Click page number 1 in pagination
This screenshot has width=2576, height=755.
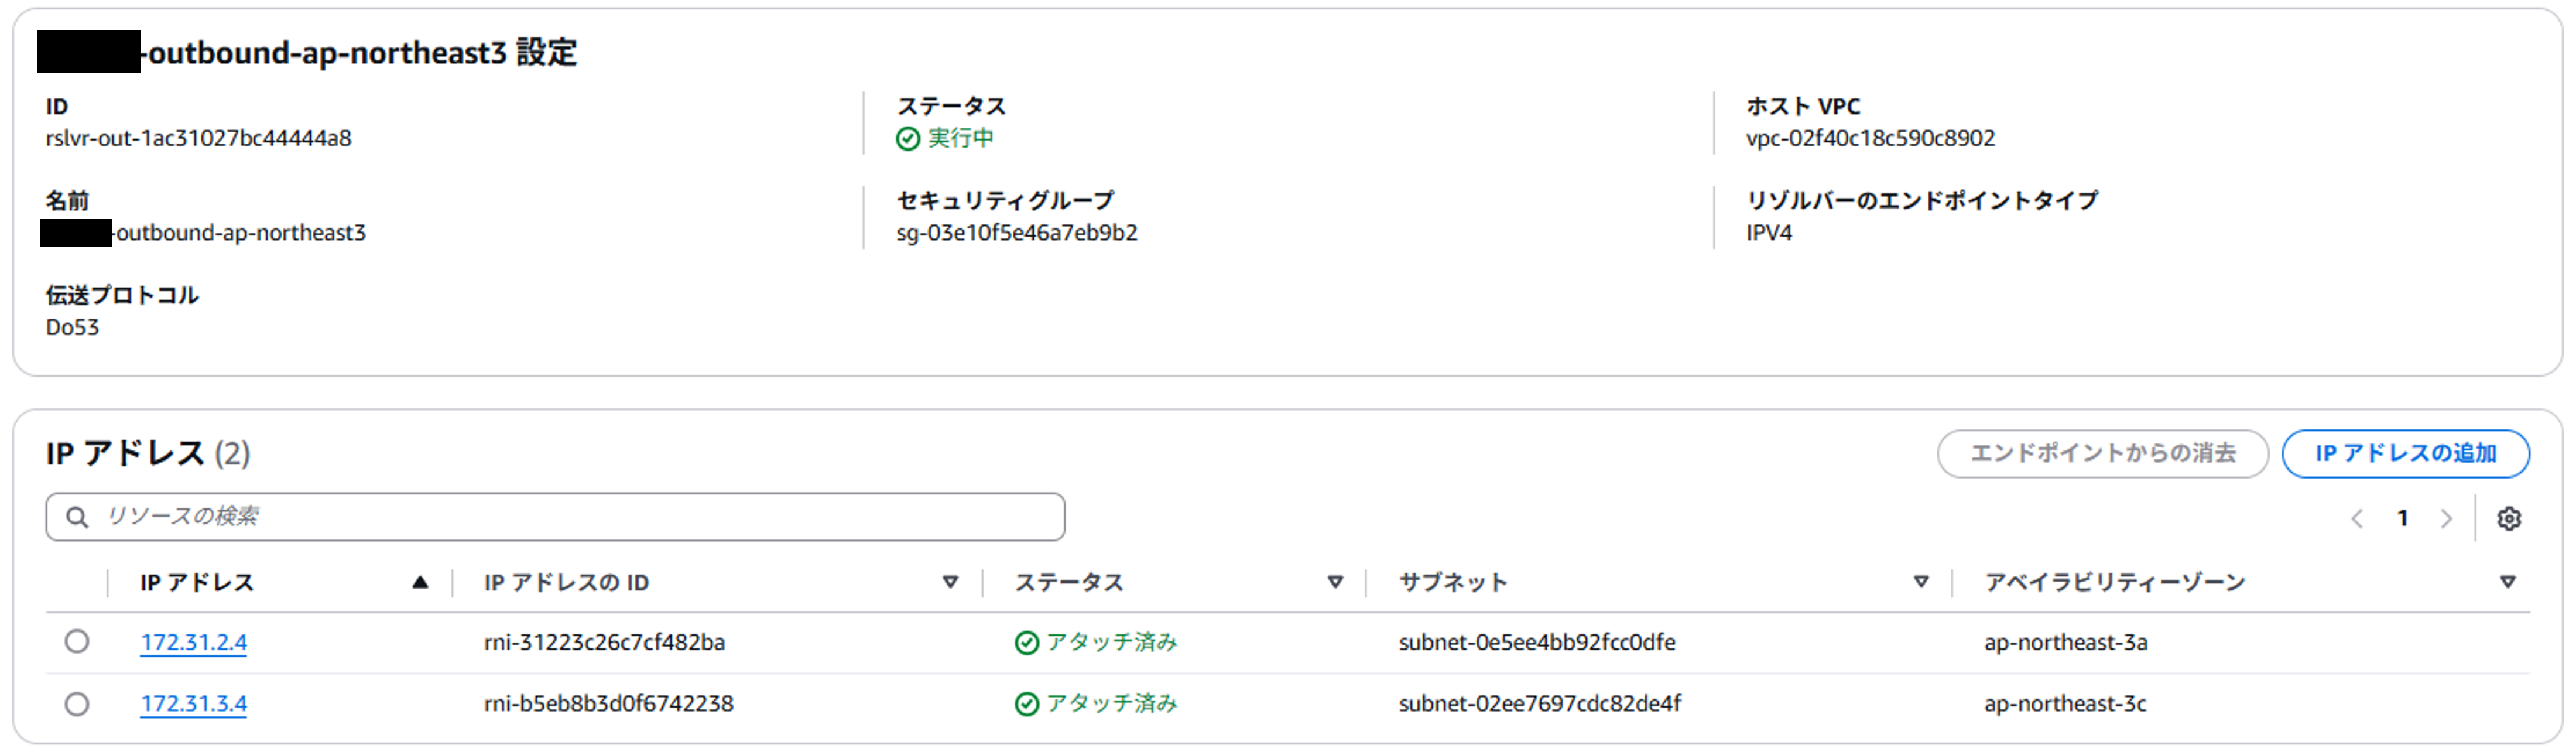pyautogui.click(x=2403, y=518)
